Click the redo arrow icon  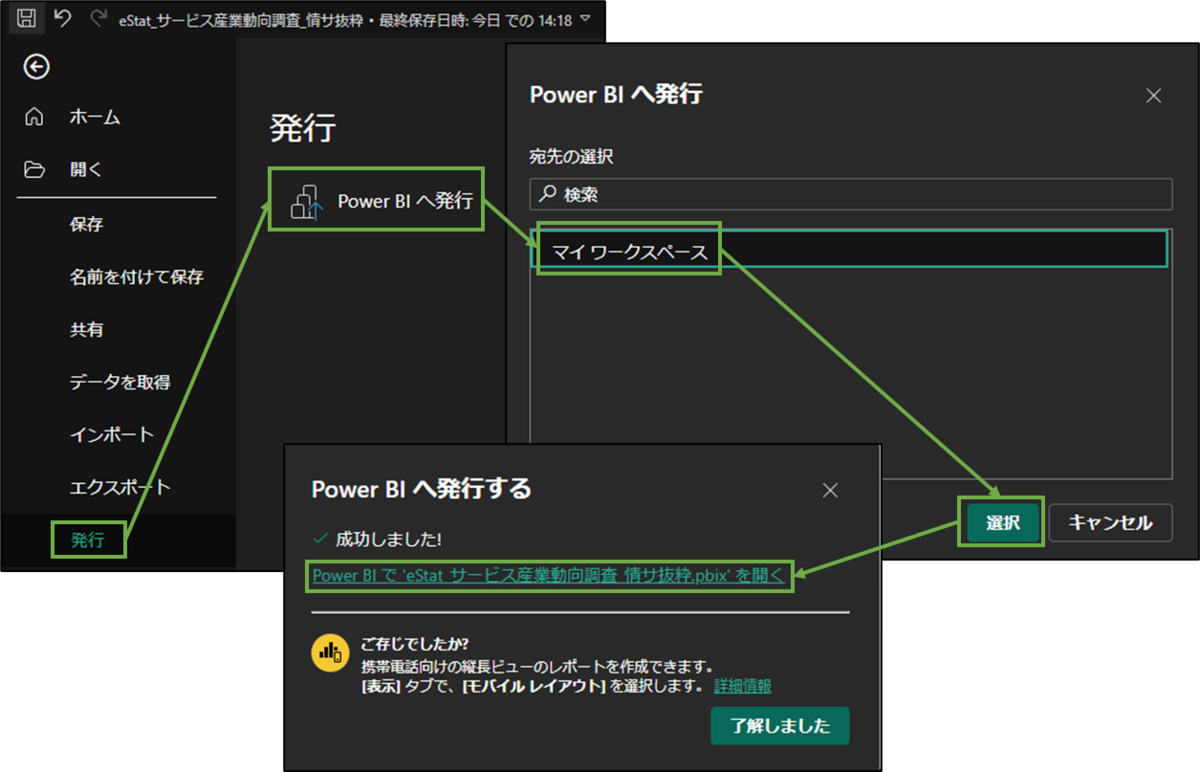click(97, 18)
